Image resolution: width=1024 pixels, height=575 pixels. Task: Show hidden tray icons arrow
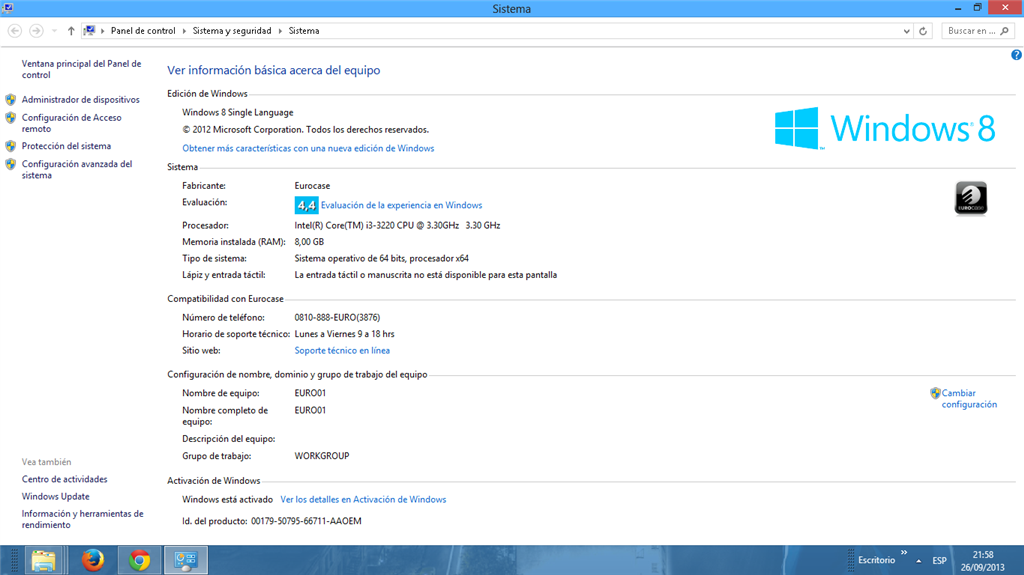919,561
